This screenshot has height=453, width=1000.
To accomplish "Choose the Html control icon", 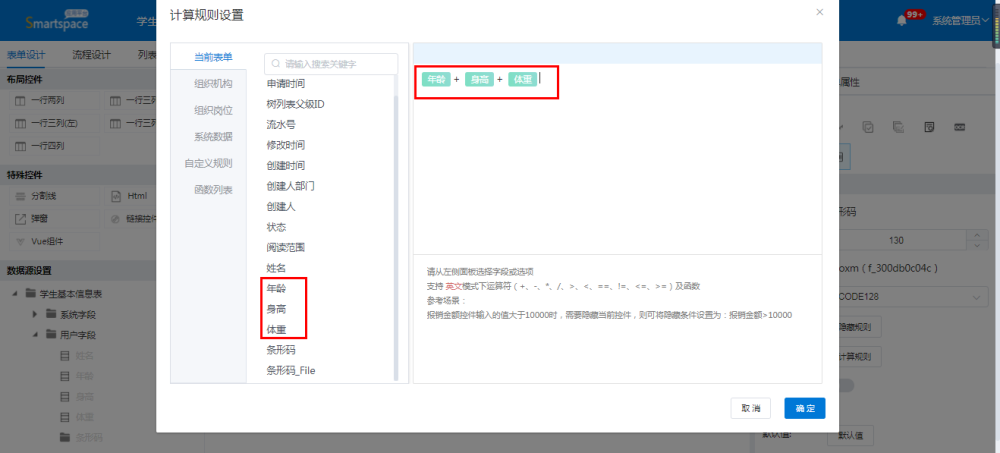I will 115,196.
